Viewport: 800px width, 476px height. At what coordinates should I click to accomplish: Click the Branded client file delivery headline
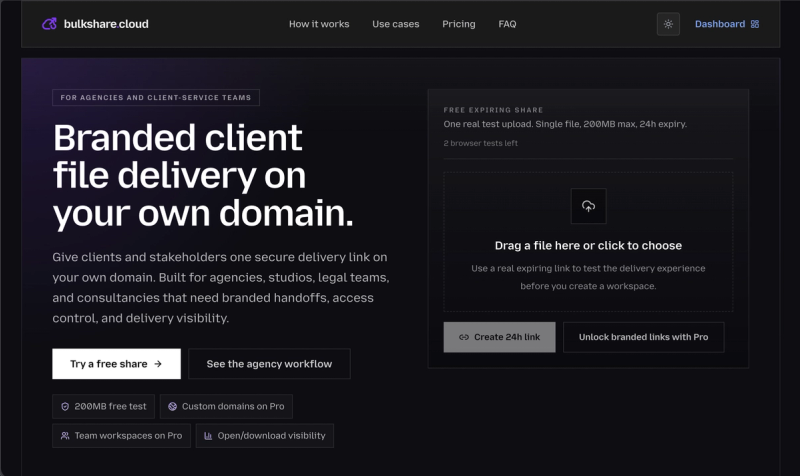[x=203, y=176]
